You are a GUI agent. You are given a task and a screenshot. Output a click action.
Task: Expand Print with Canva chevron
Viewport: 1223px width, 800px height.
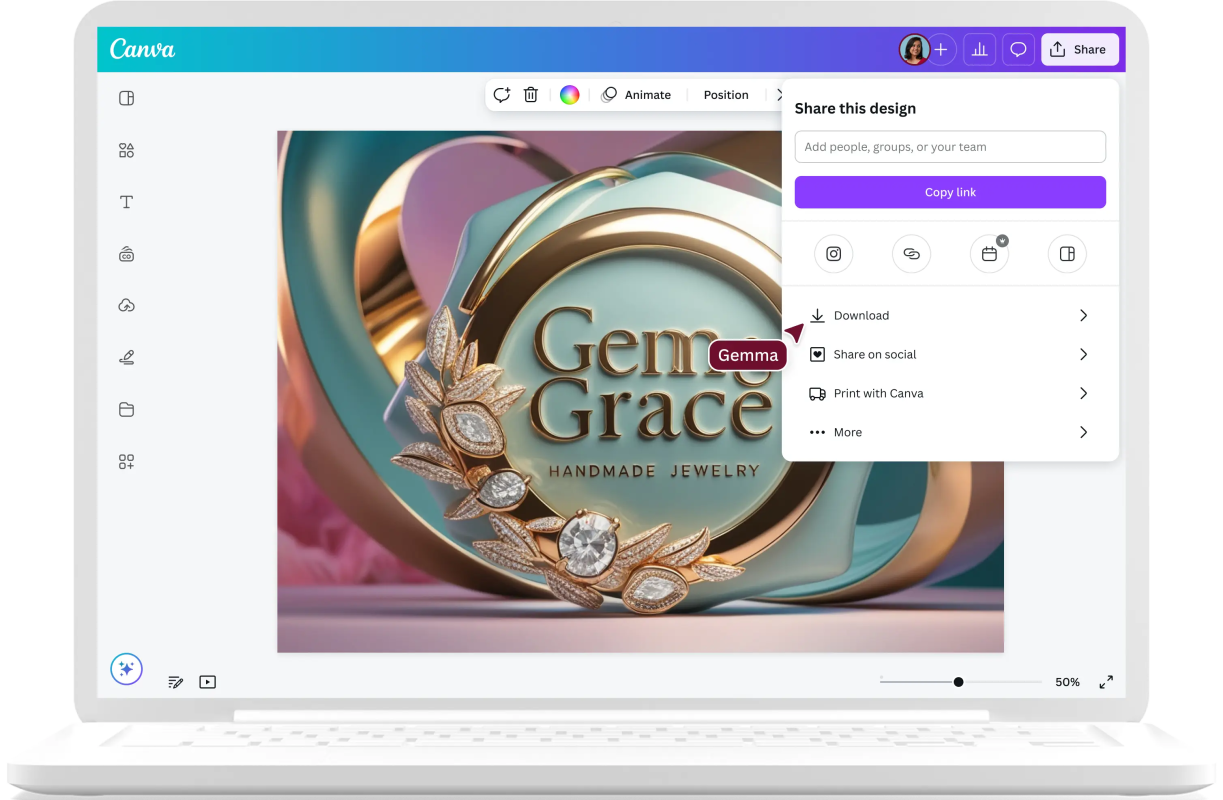tap(1083, 394)
